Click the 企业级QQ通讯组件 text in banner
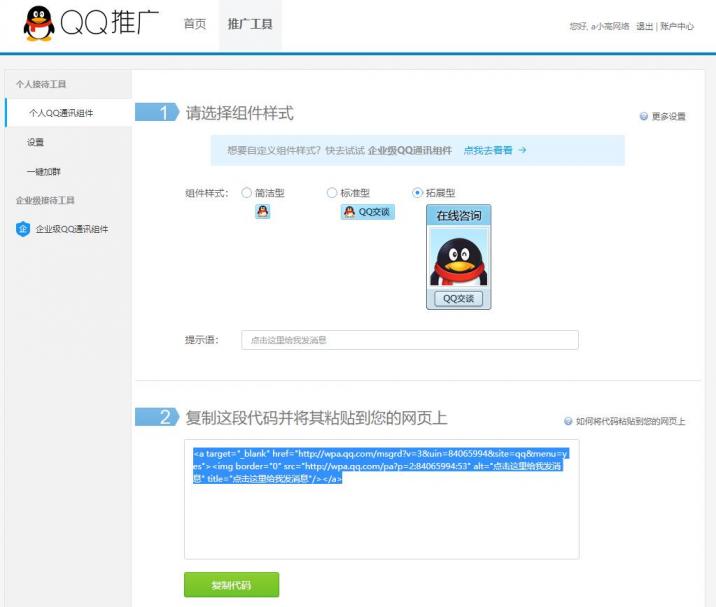 pyautogui.click(x=410, y=150)
